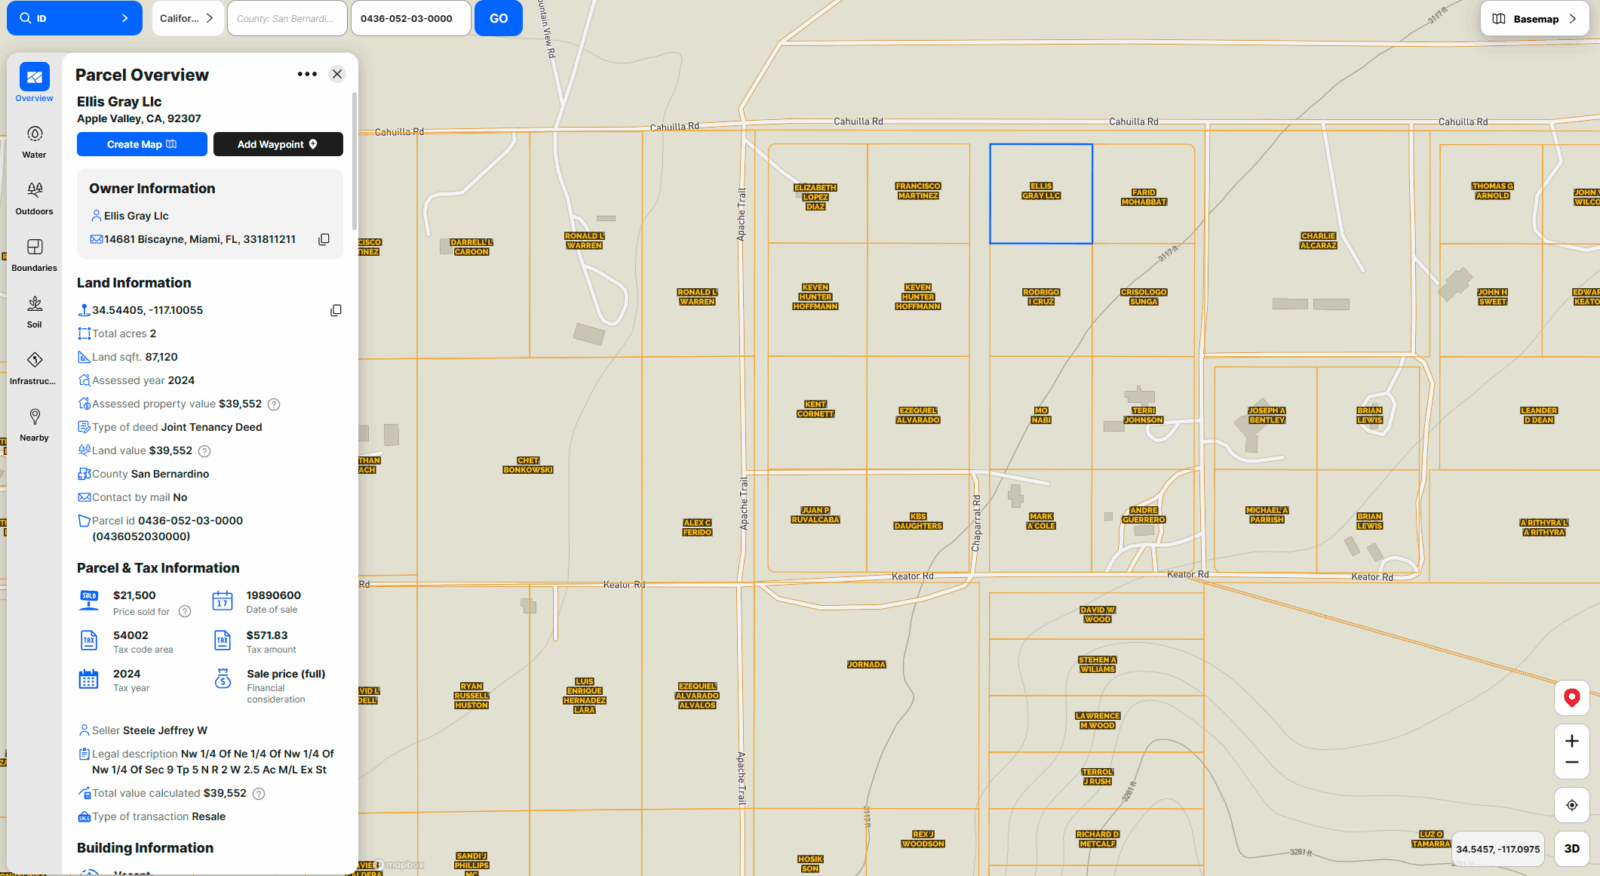
Task: Open the California state dropdown
Action: click(x=187, y=18)
